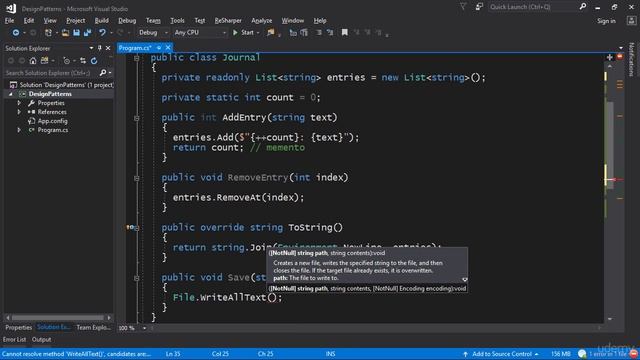Click the solution view switcher icon in Solution Explorer

(x=44, y=61)
